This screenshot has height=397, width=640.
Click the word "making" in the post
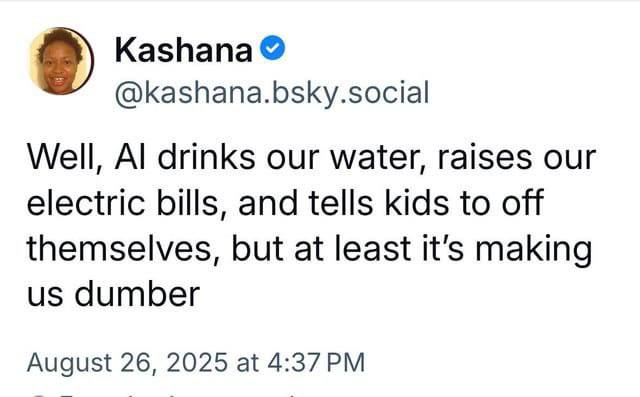coord(534,250)
